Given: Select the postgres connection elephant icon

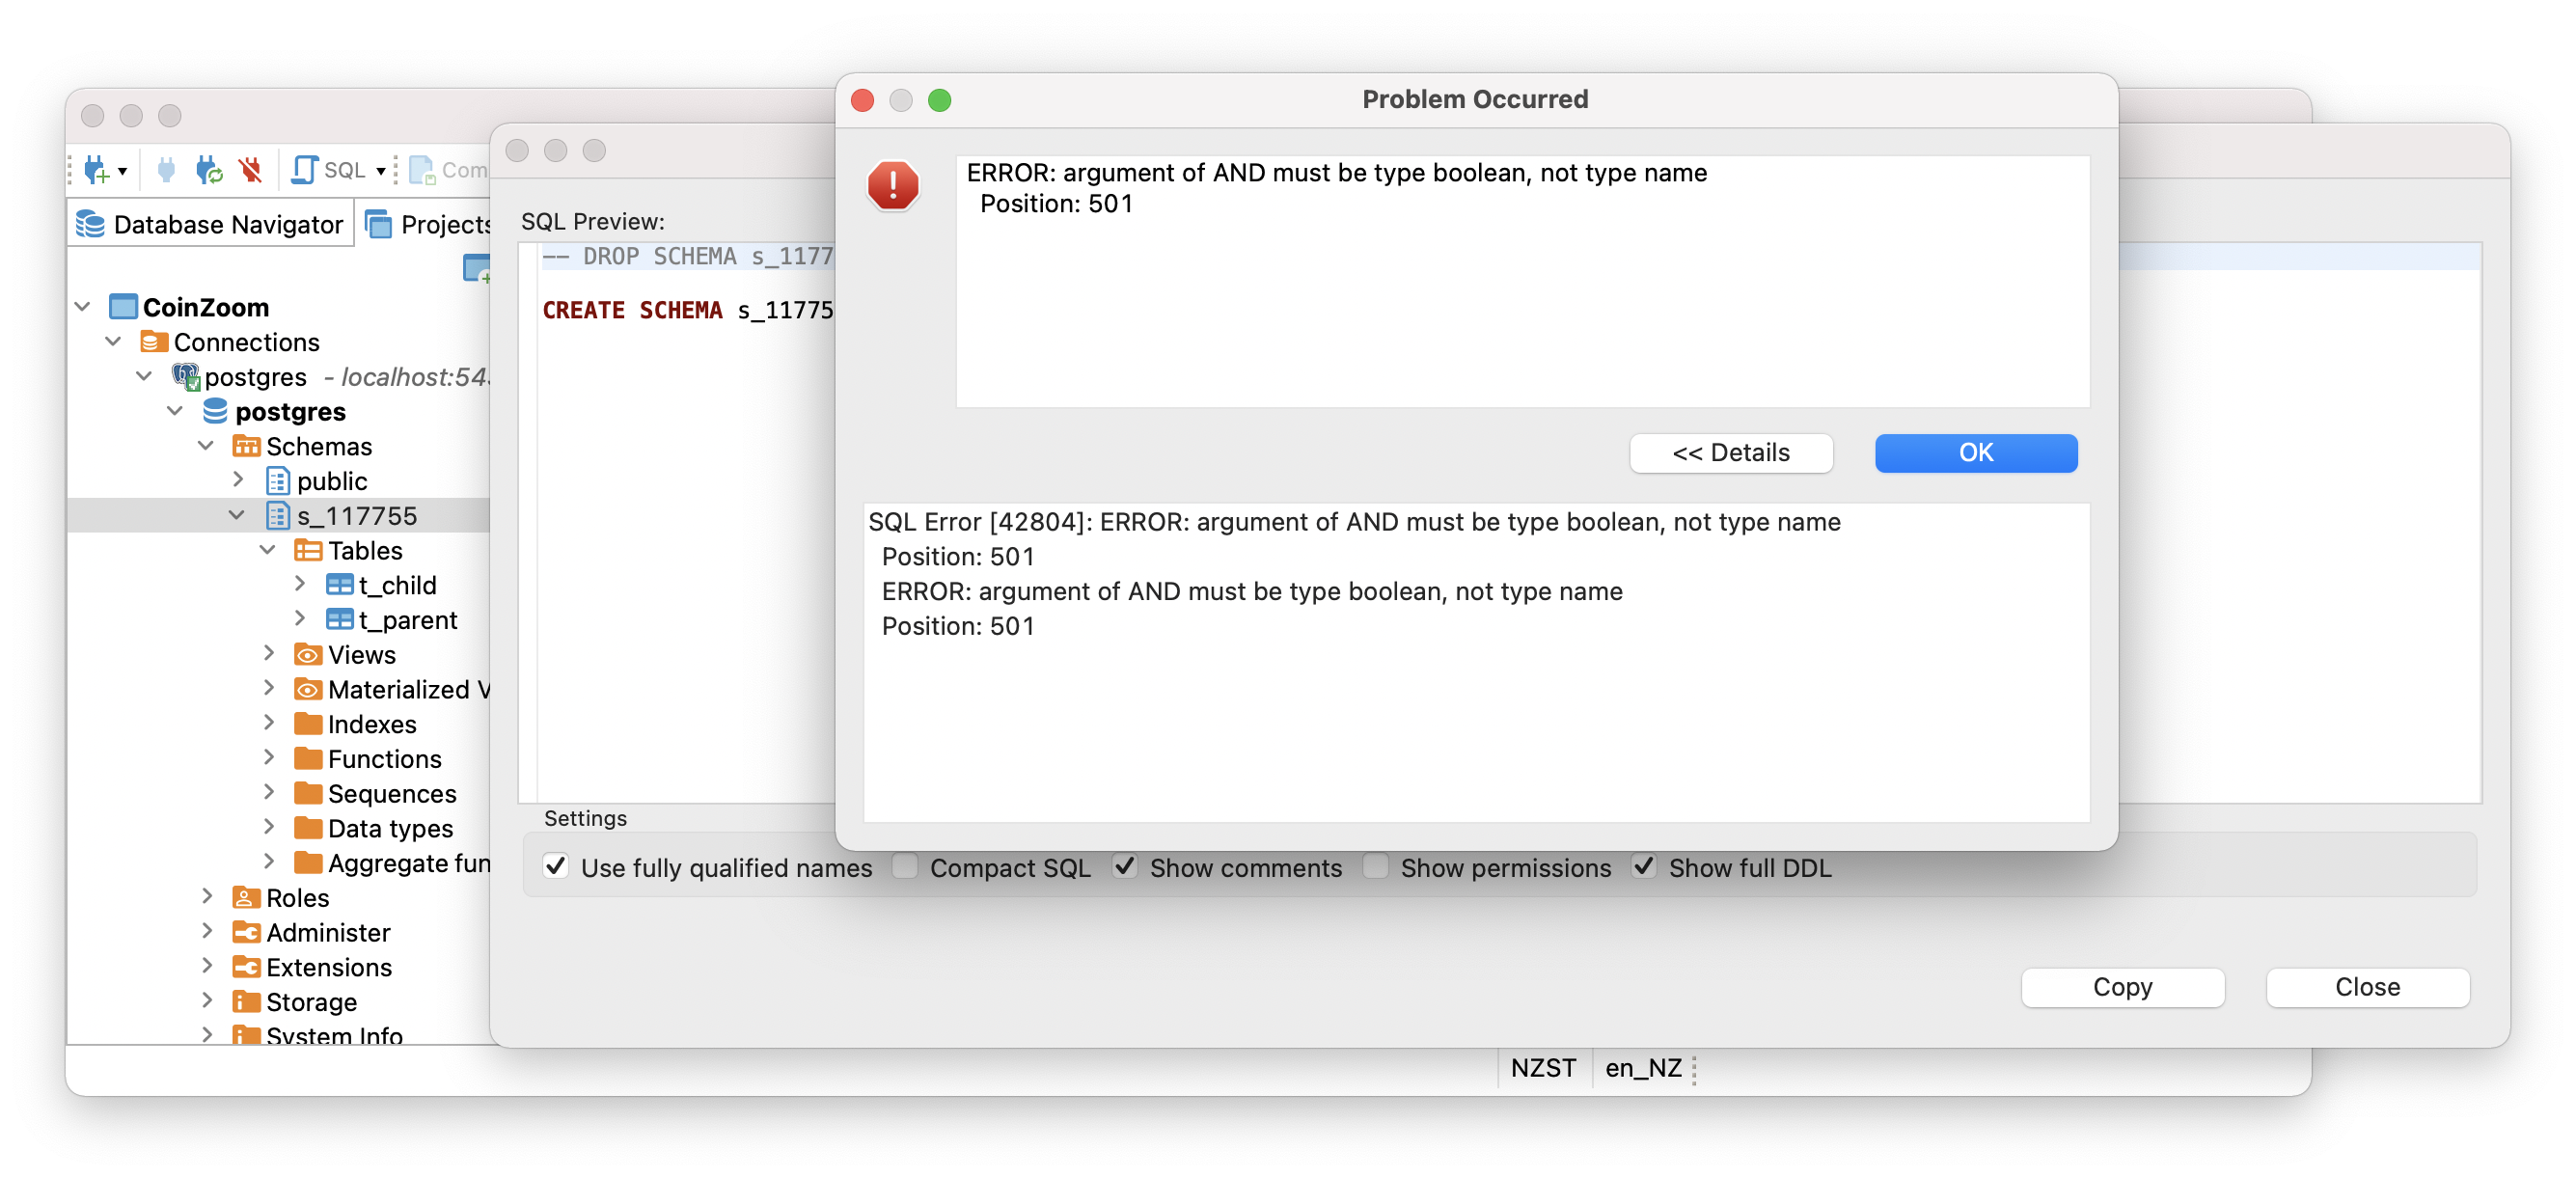Looking at the screenshot, I should pos(186,376).
